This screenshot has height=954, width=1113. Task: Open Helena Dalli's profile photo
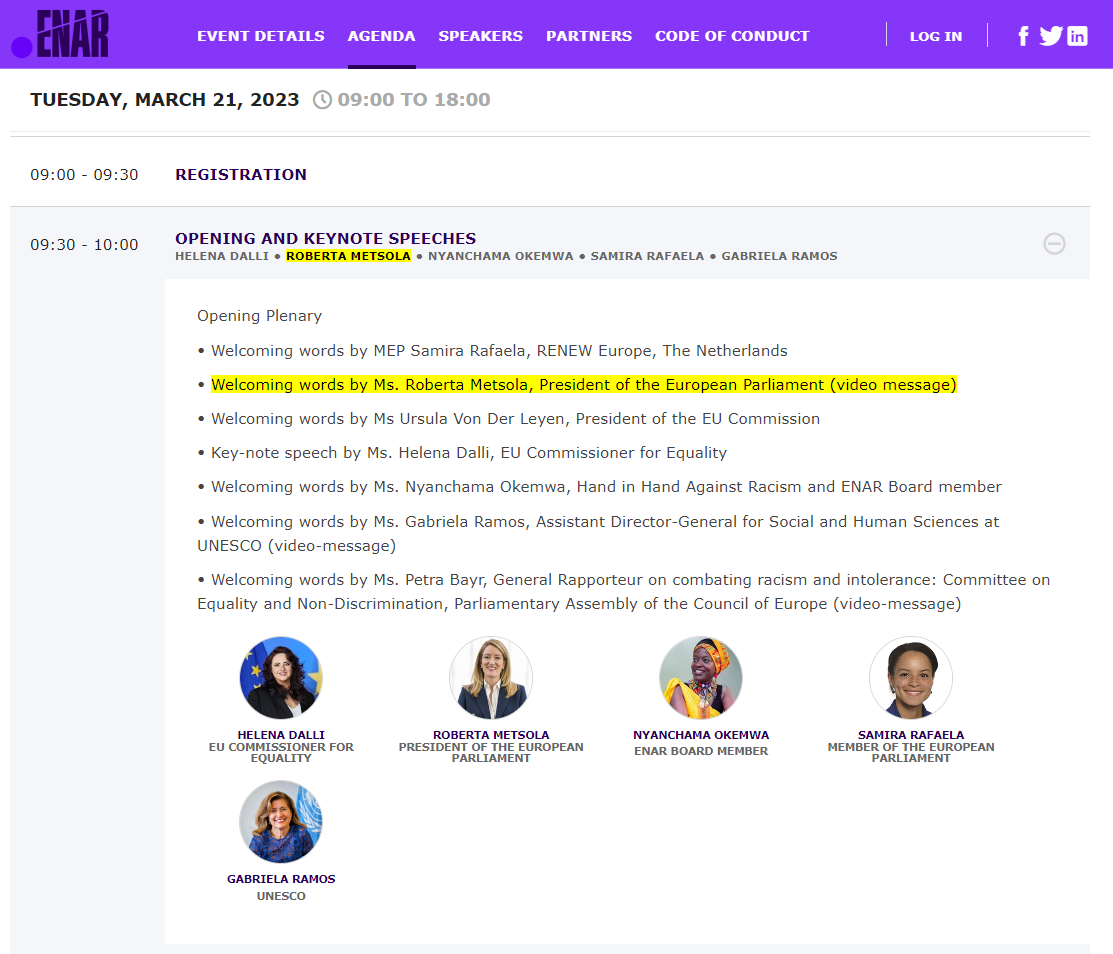click(x=281, y=678)
